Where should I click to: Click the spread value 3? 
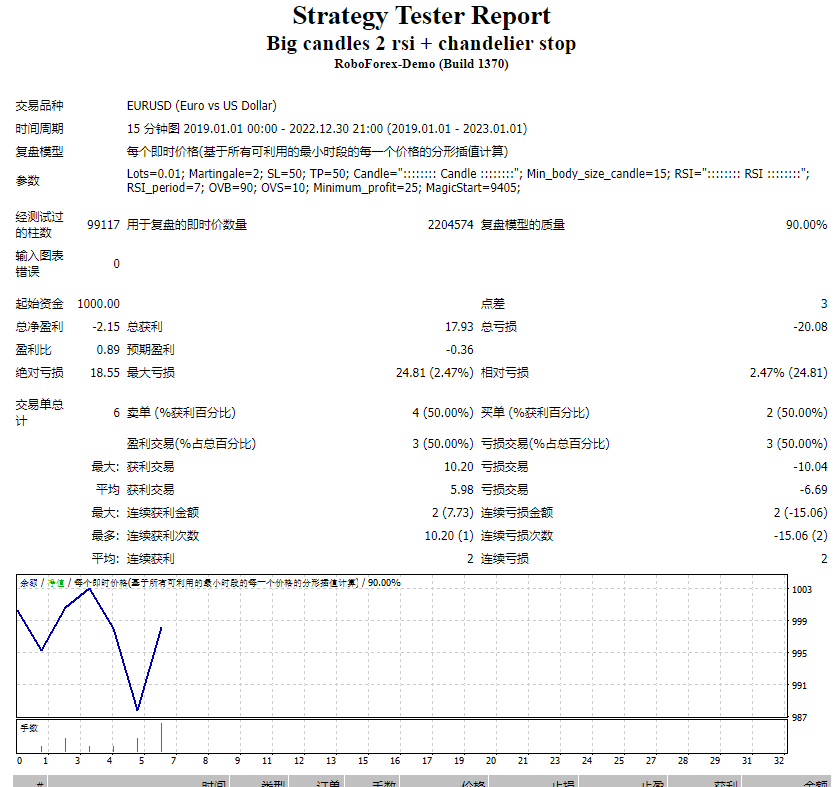[824, 303]
